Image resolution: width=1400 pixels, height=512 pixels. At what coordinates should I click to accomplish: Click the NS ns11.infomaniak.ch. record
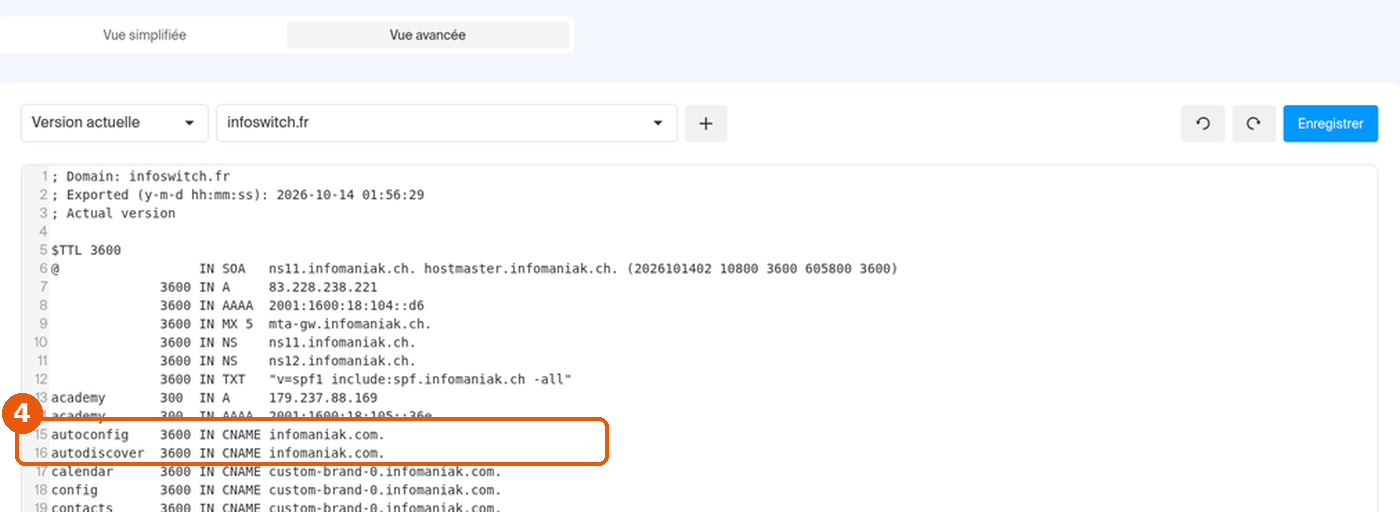287,342
